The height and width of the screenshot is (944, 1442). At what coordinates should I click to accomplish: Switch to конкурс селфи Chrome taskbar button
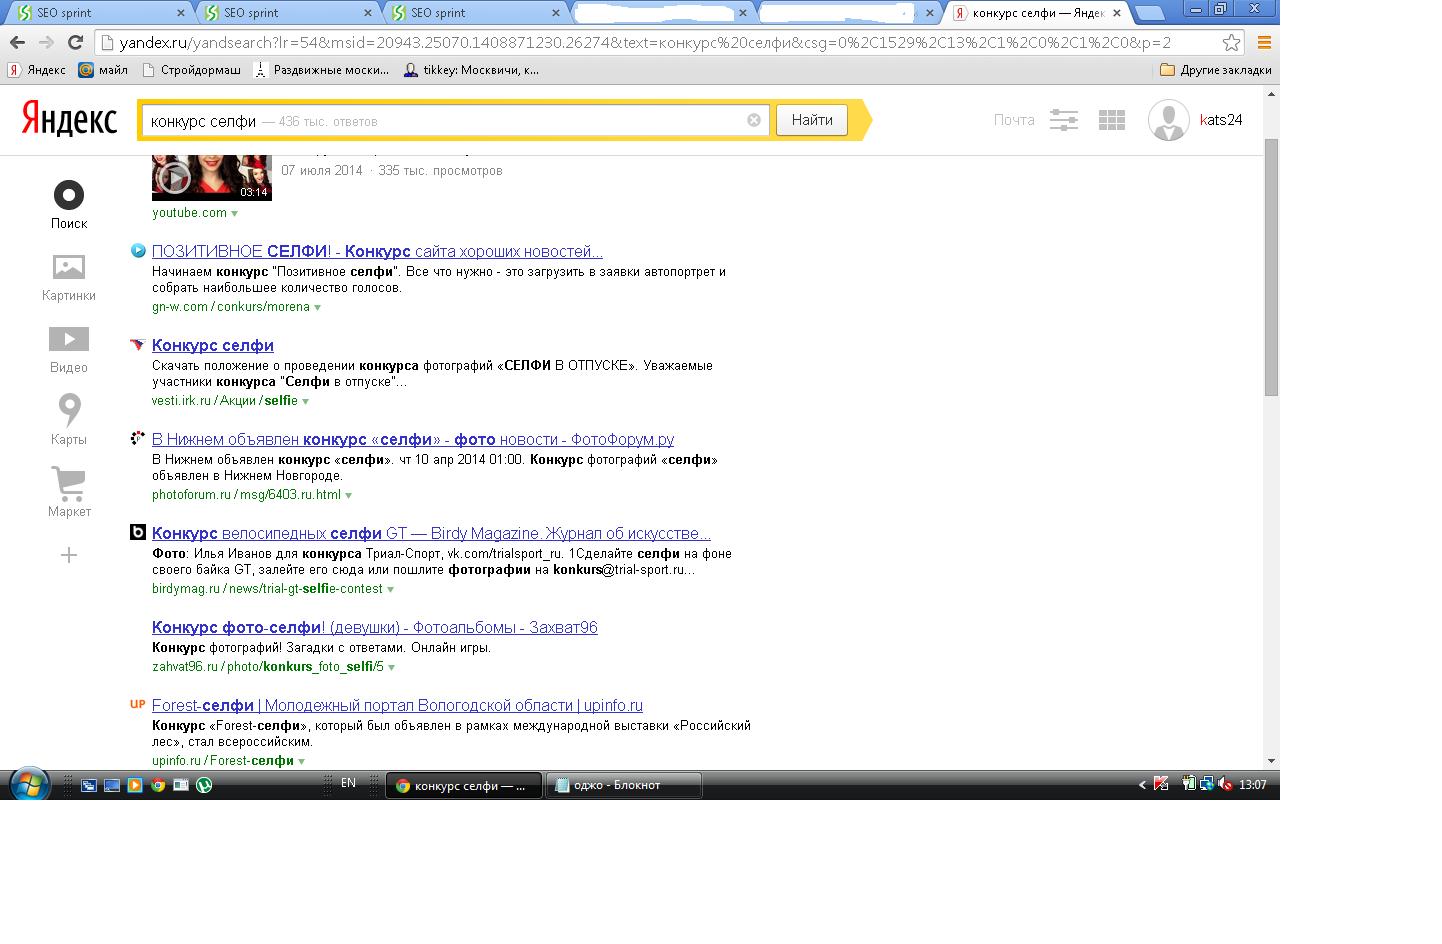click(463, 785)
